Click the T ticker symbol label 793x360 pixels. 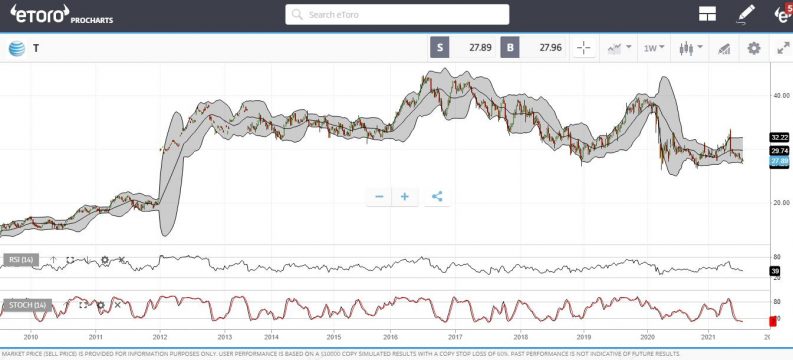pos(36,49)
